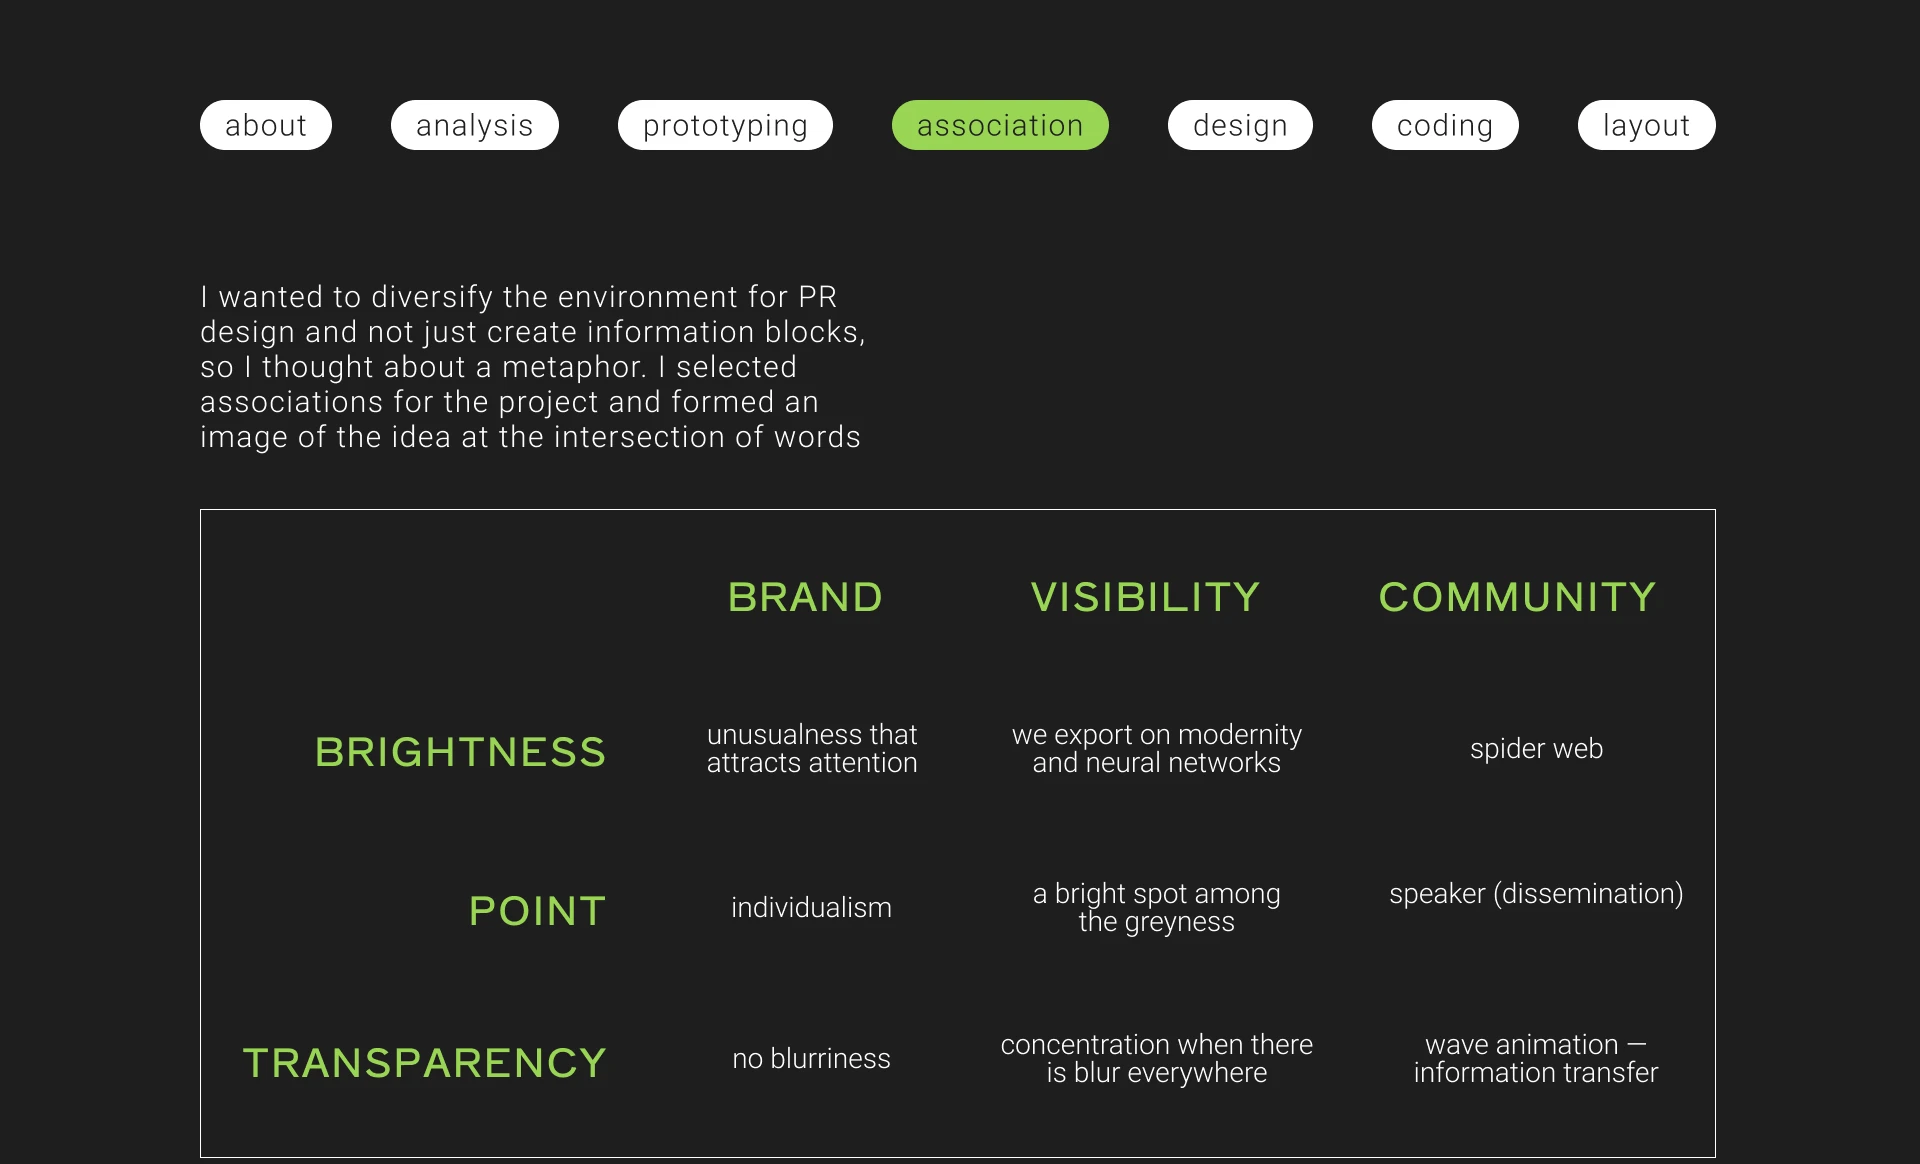Select the COMMUNITY column heading

tap(1517, 597)
